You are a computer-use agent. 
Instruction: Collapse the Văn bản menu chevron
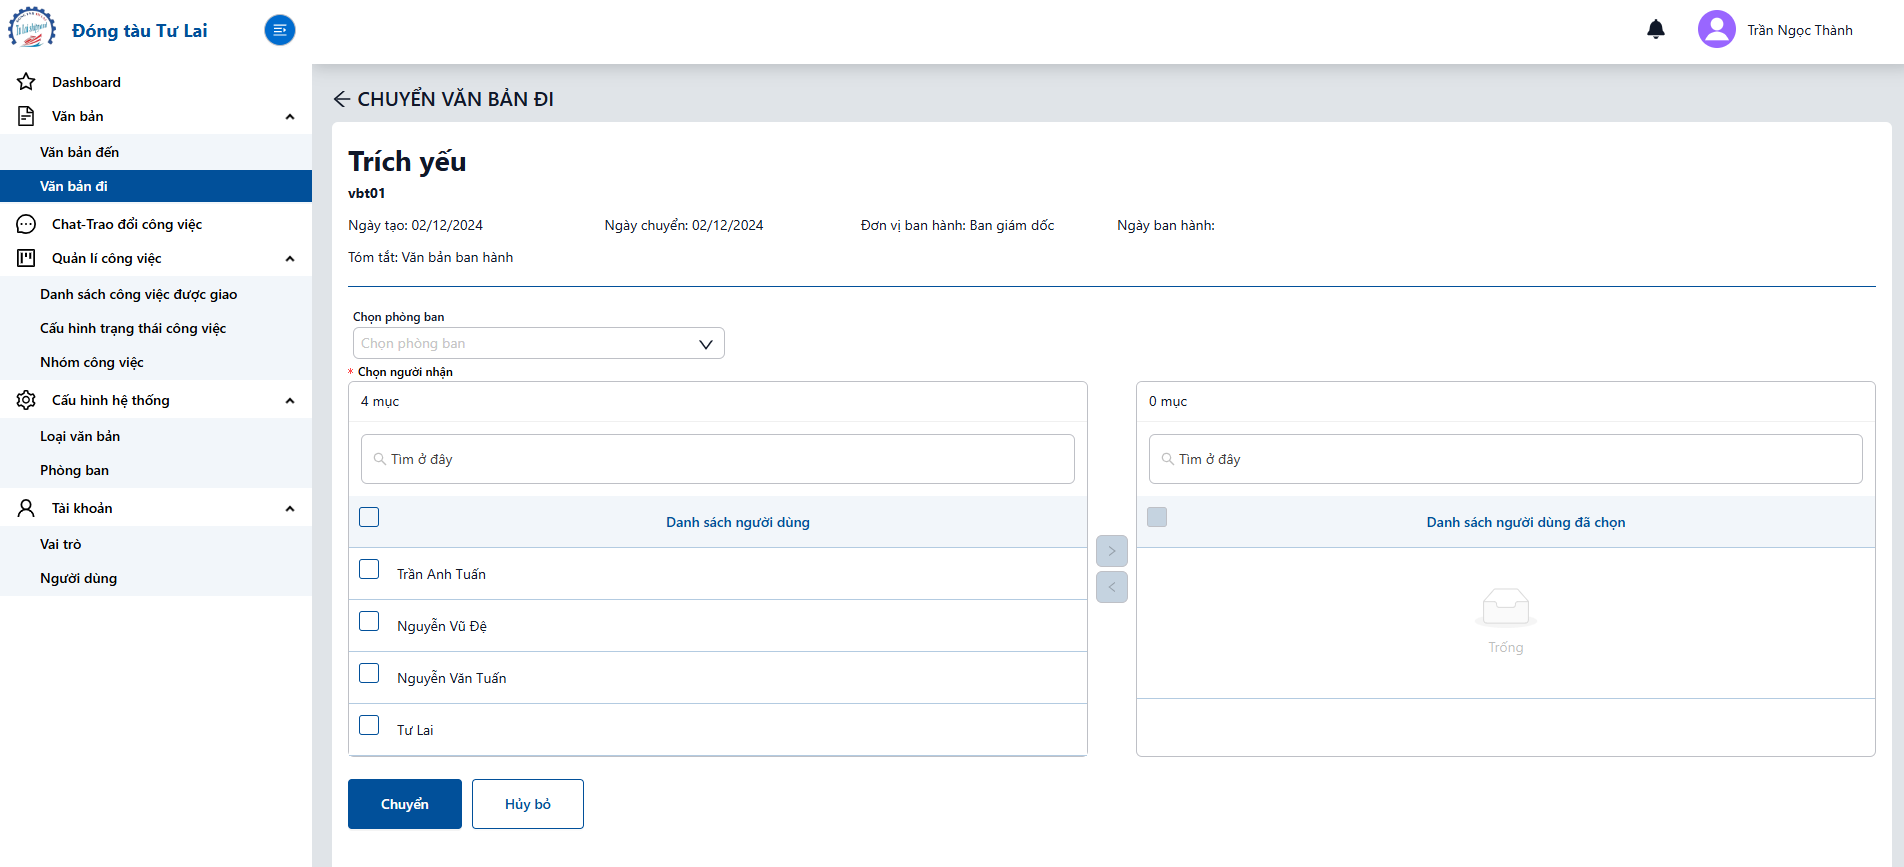click(290, 117)
